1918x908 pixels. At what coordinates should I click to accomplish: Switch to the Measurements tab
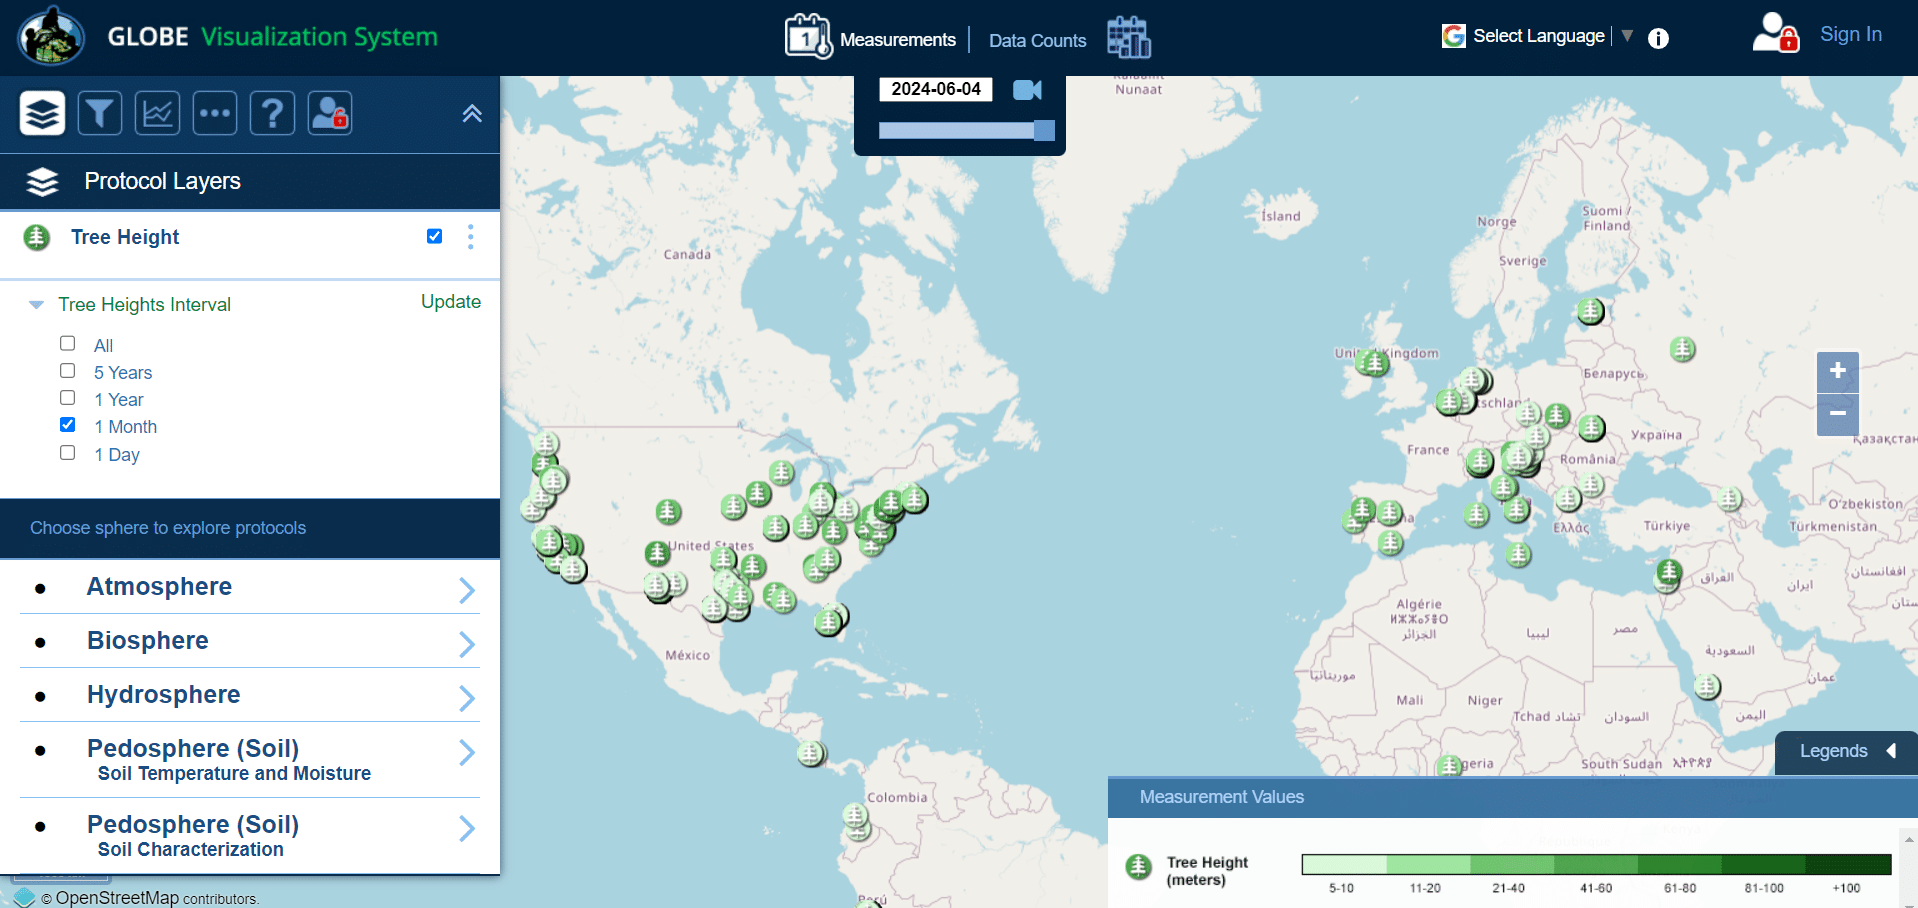click(897, 40)
